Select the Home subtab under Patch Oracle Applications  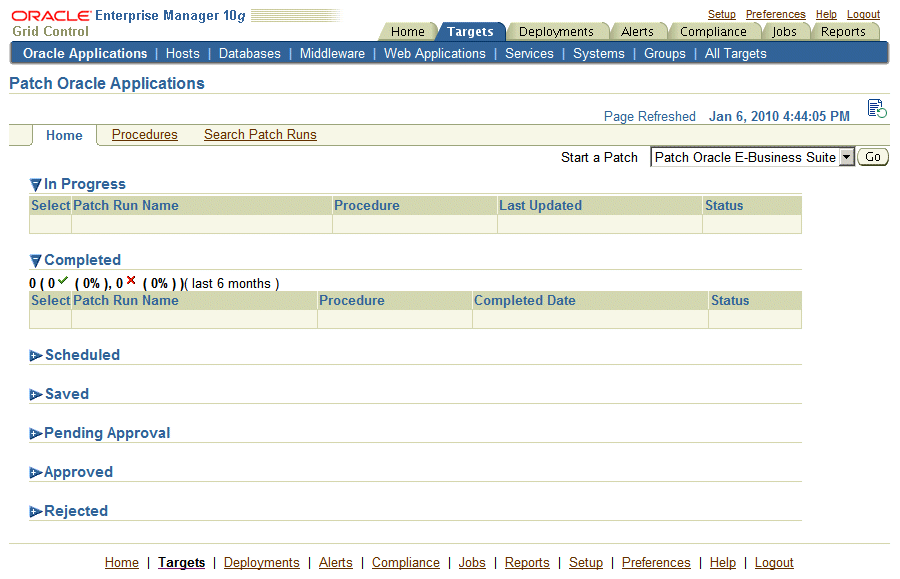pos(64,135)
